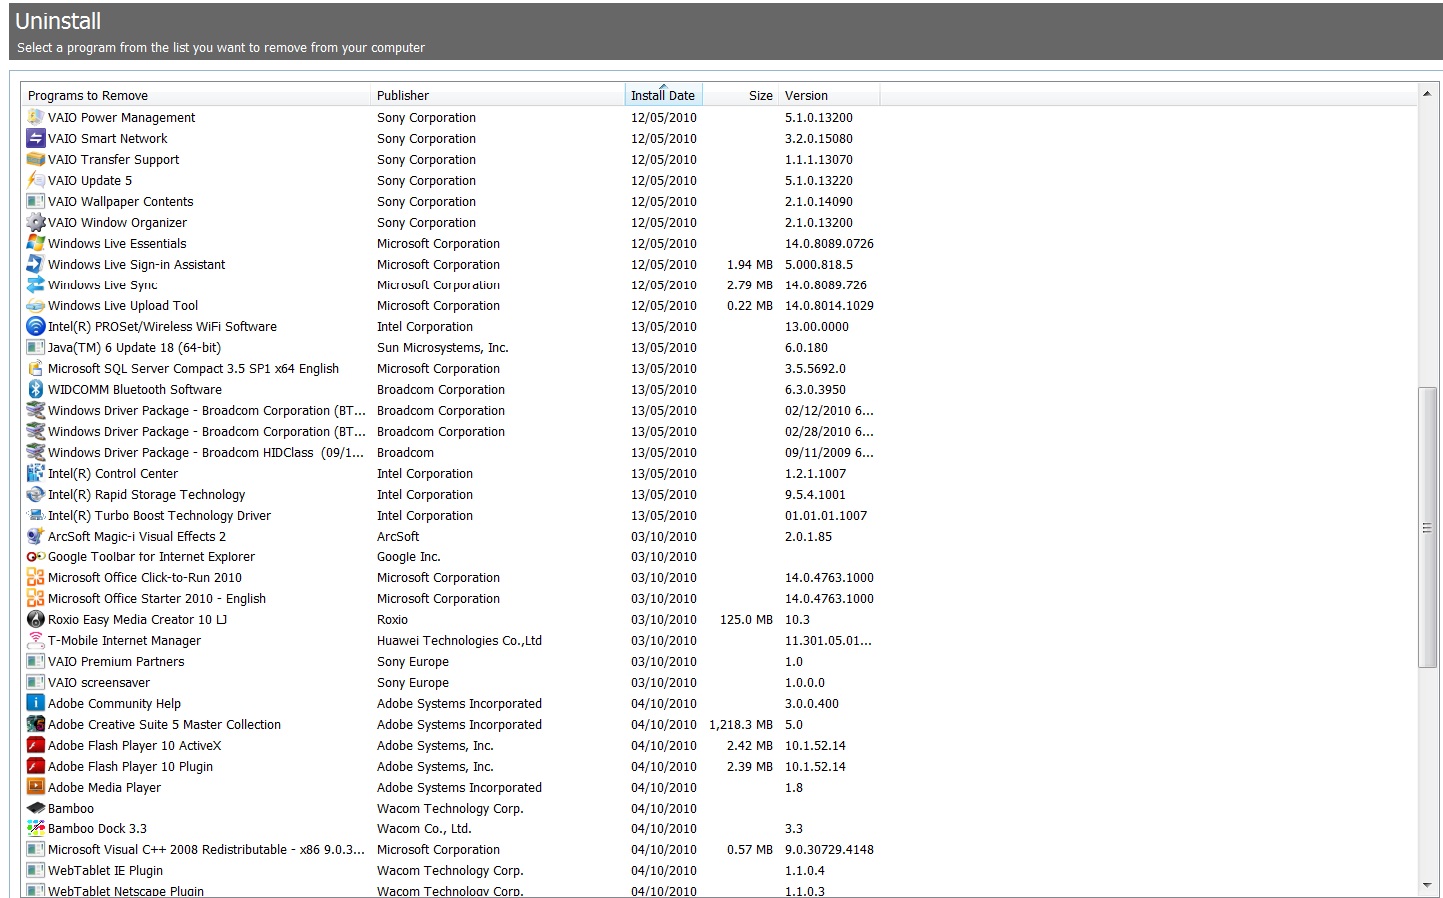
Task: Select Microsoft Visual C++ 2008 Redistributable row
Action: [450, 849]
